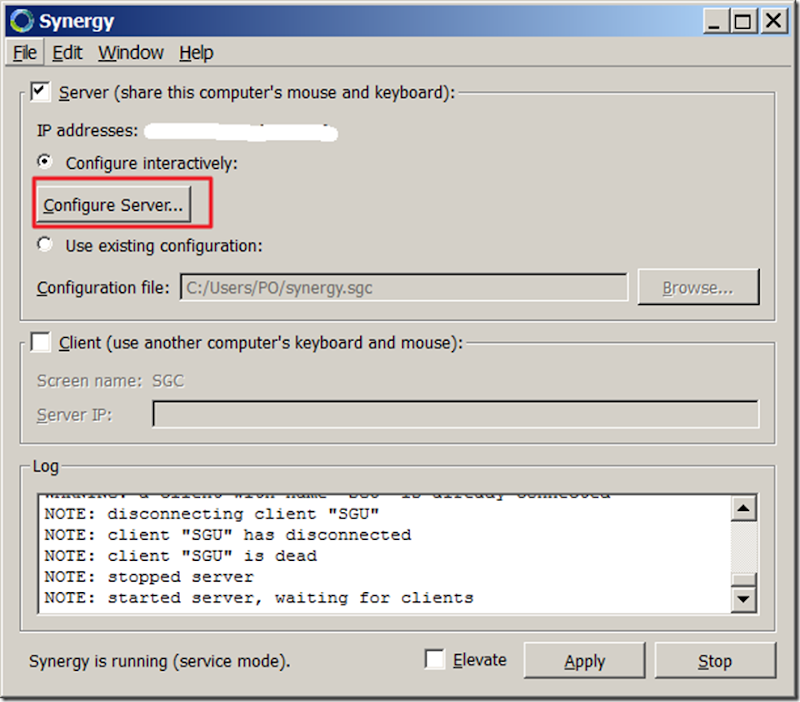Open the Window menu
The width and height of the screenshot is (800, 702).
coord(131,53)
